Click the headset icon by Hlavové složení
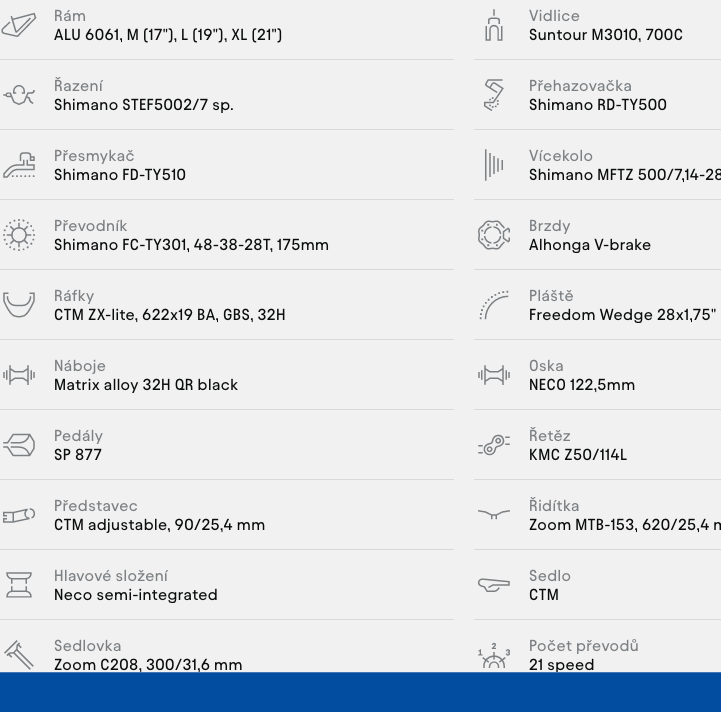 pos(19,585)
